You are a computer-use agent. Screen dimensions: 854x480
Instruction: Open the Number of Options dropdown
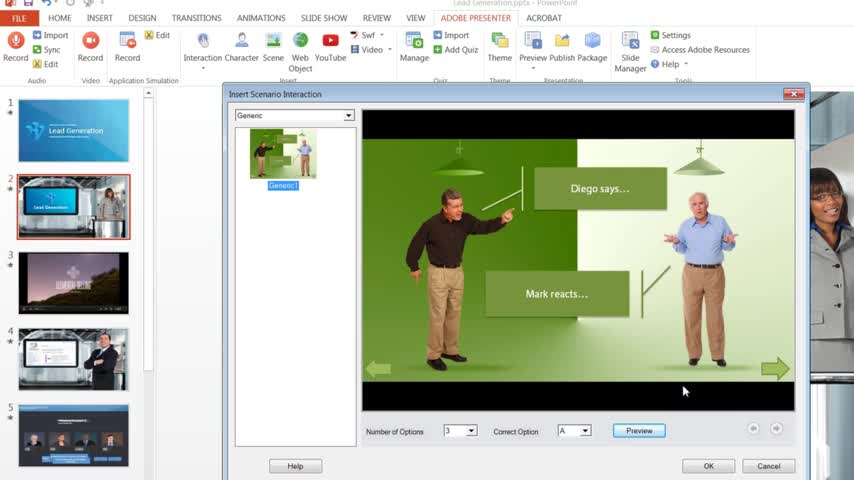[x=472, y=431]
